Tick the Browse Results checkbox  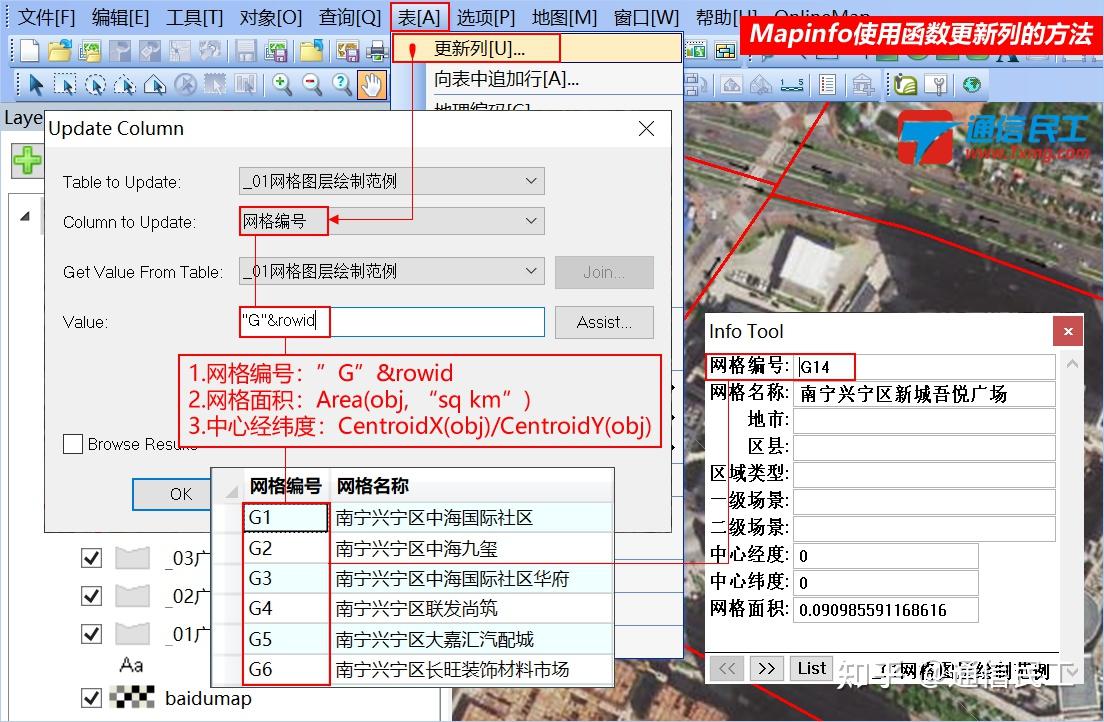tap(73, 444)
